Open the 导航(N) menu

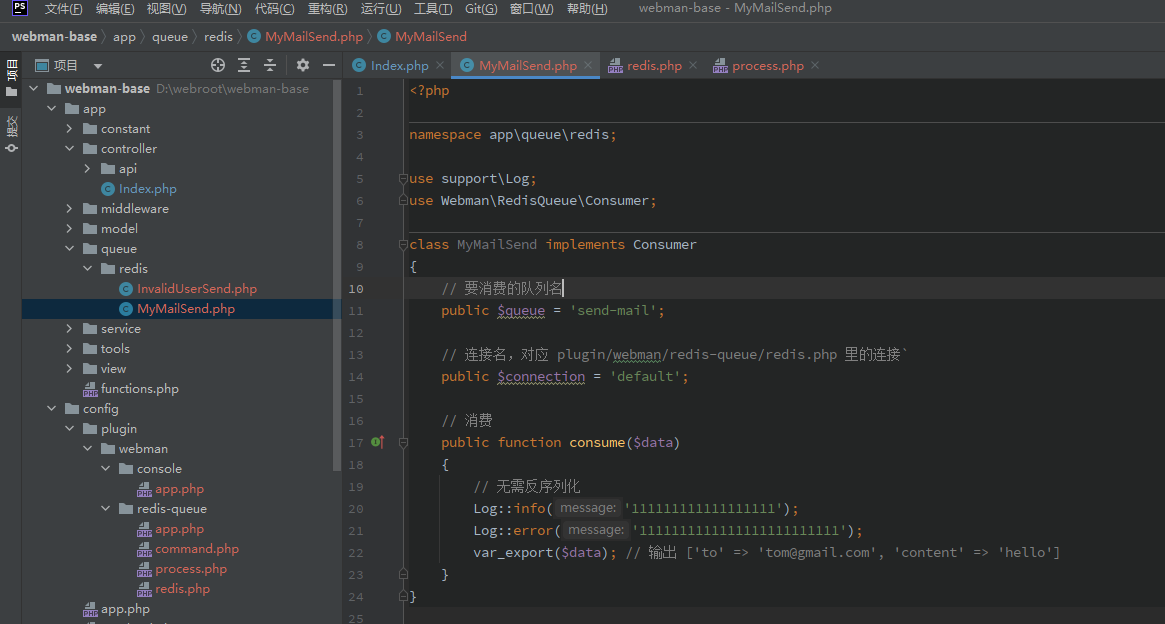point(221,8)
